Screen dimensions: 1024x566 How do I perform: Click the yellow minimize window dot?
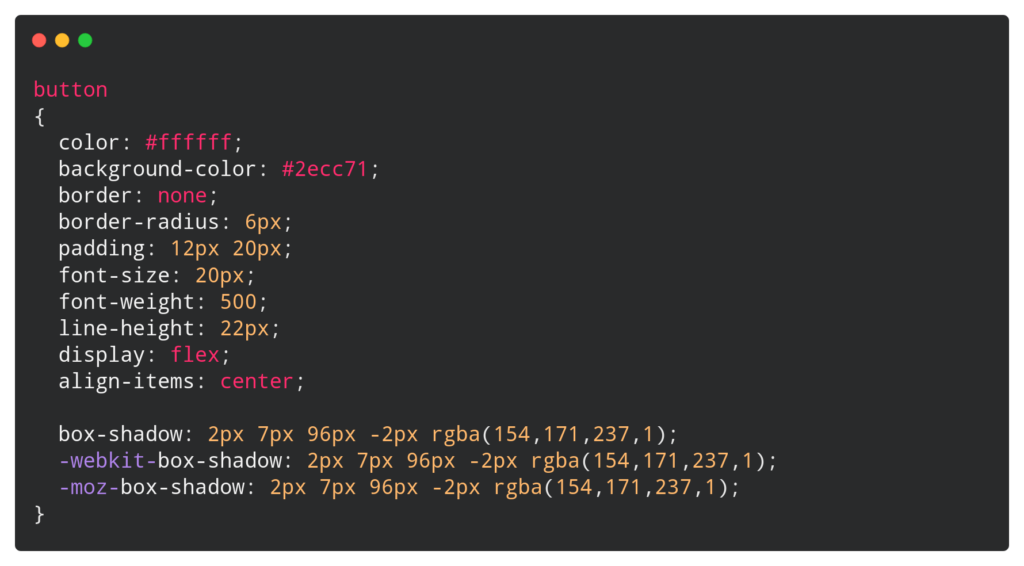pos(62,41)
